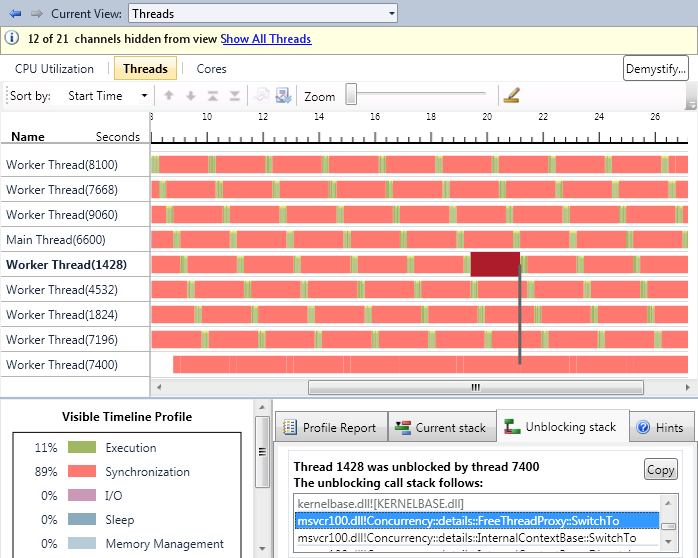Click the forward navigation arrow icon
698x558 pixels.
(x=37, y=14)
